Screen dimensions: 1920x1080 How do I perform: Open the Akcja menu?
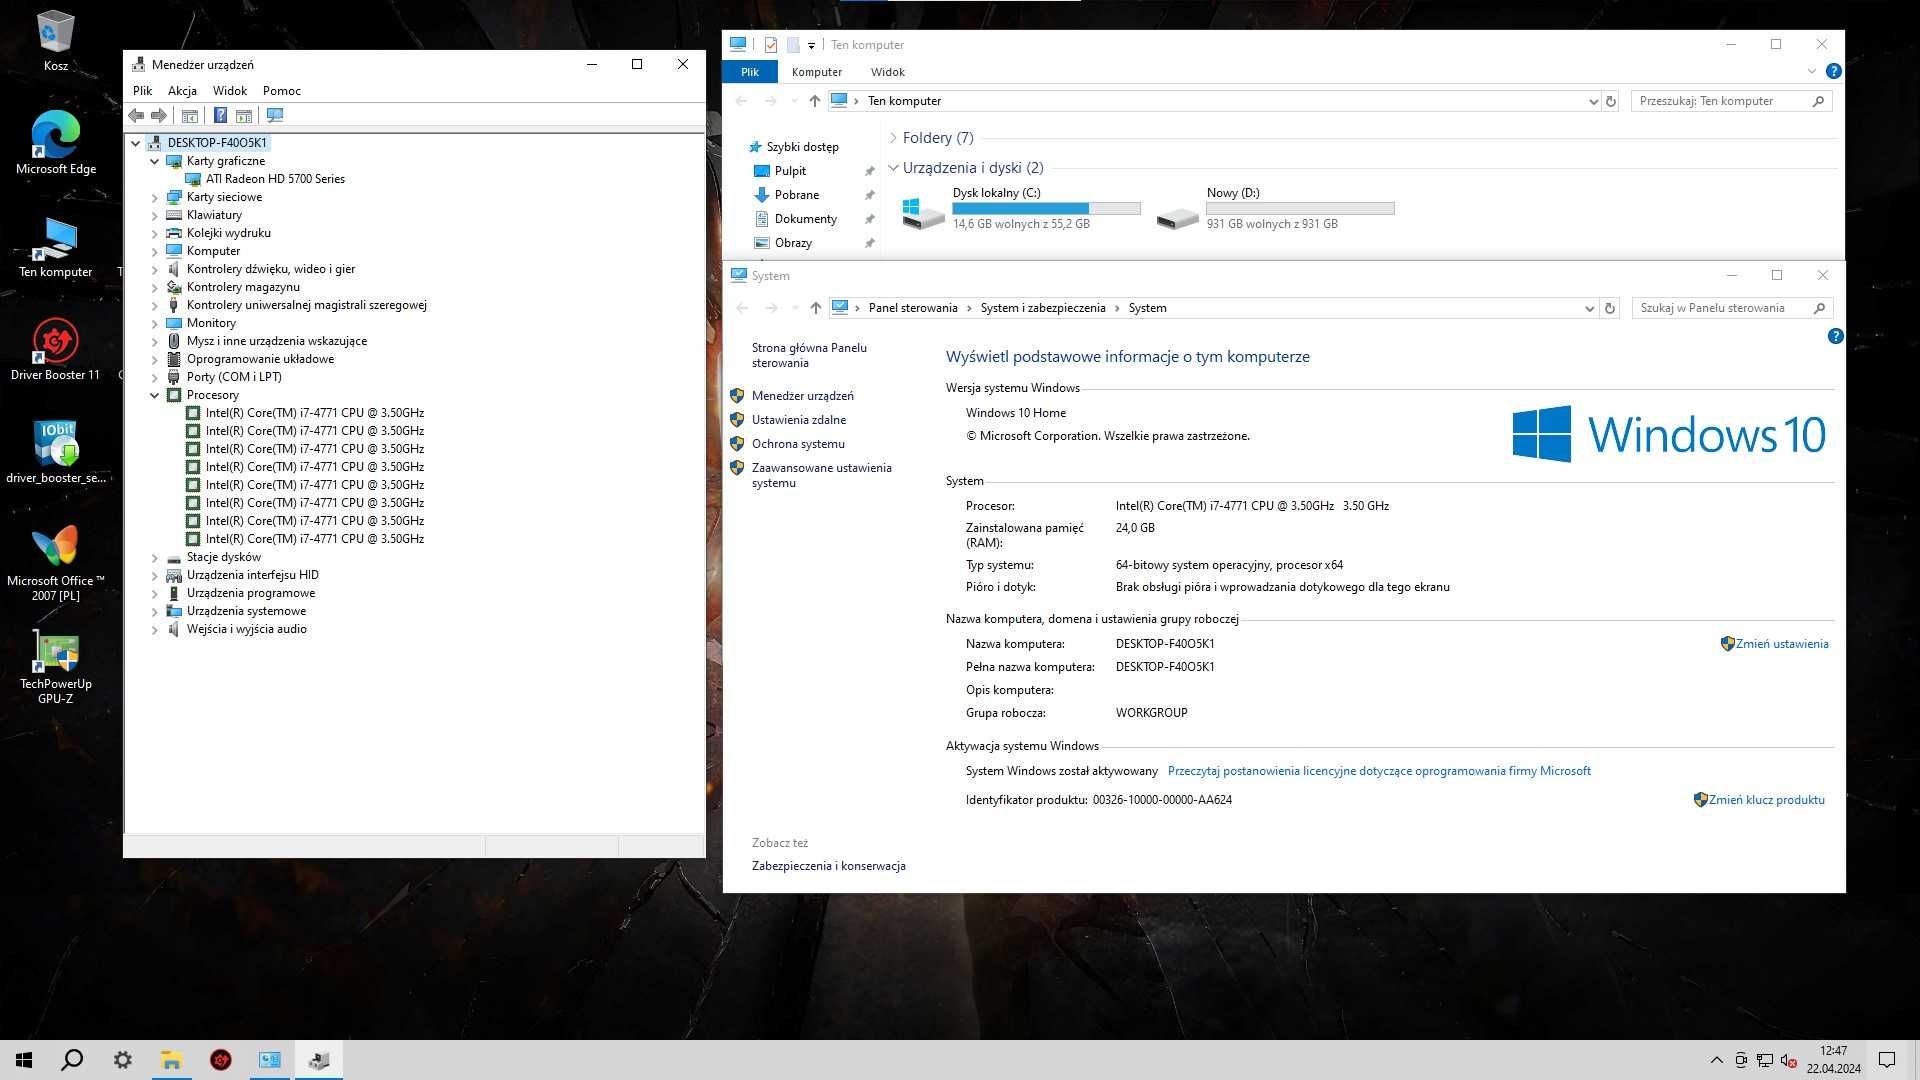tap(182, 90)
